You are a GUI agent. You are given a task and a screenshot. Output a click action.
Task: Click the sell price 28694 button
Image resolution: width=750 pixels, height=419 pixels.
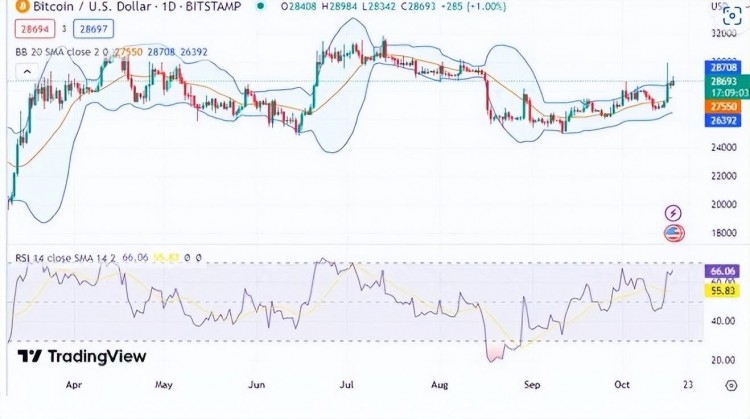[x=35, y=29]
